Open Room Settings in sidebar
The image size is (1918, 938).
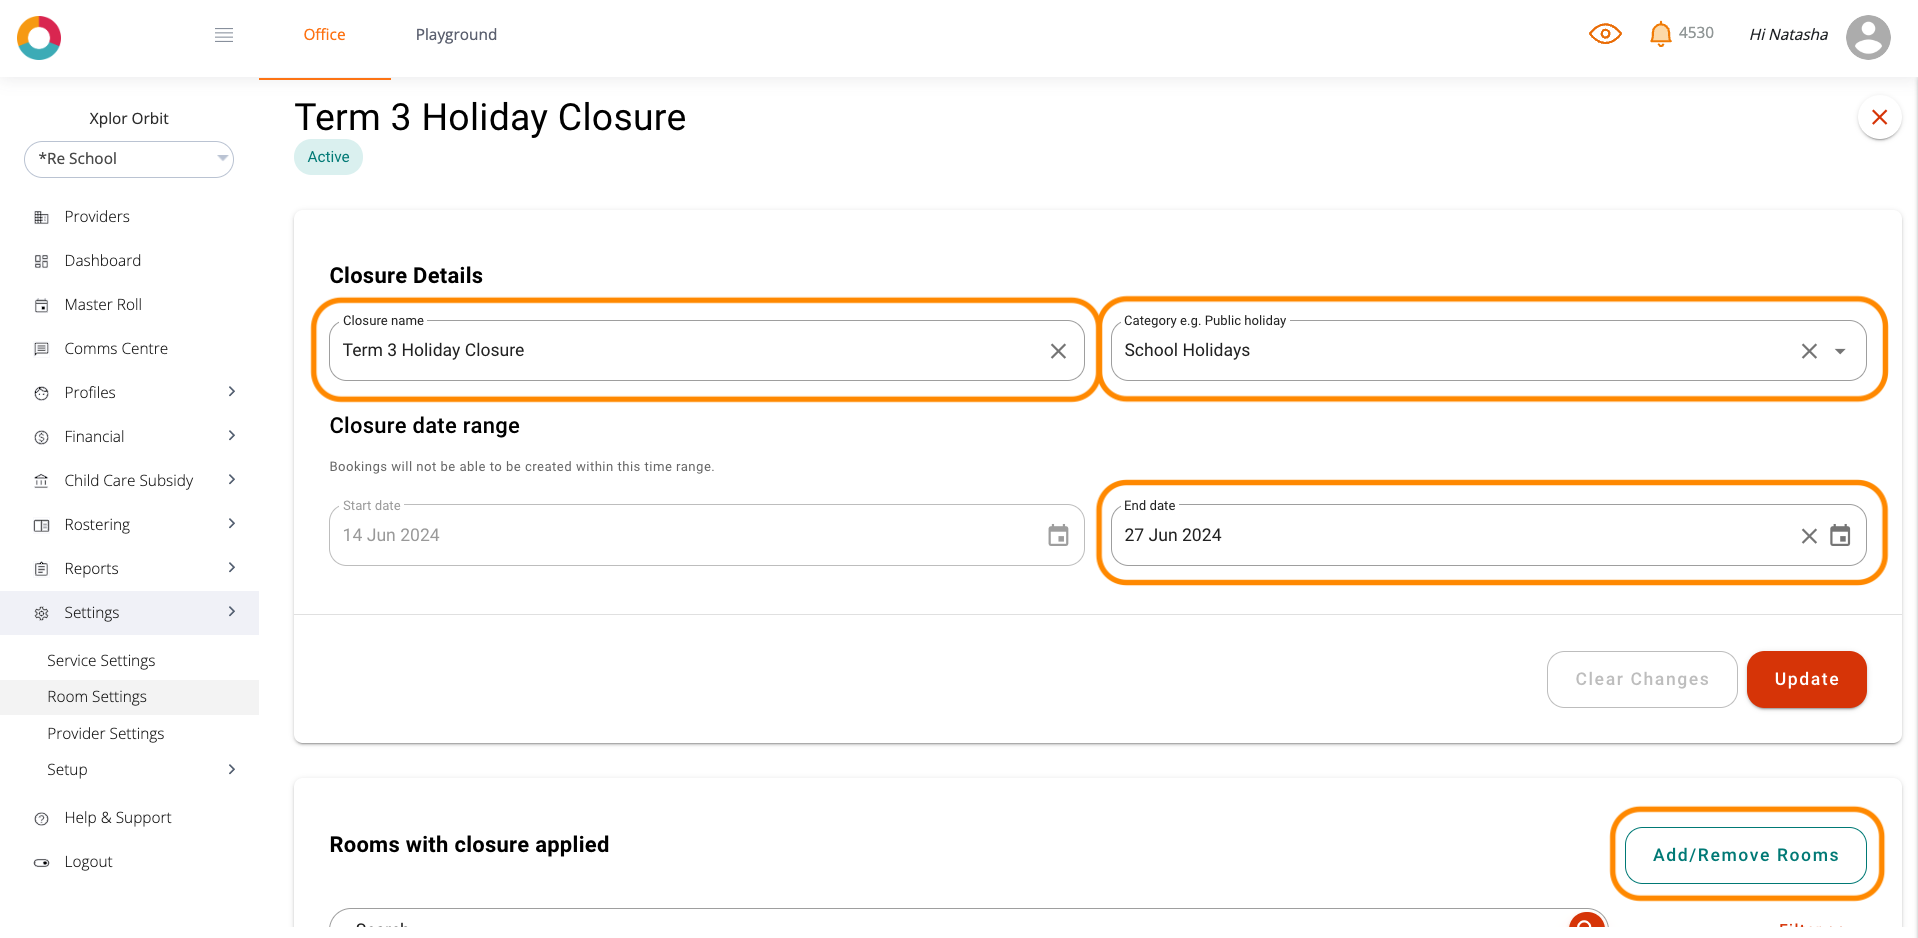[97, 697]
